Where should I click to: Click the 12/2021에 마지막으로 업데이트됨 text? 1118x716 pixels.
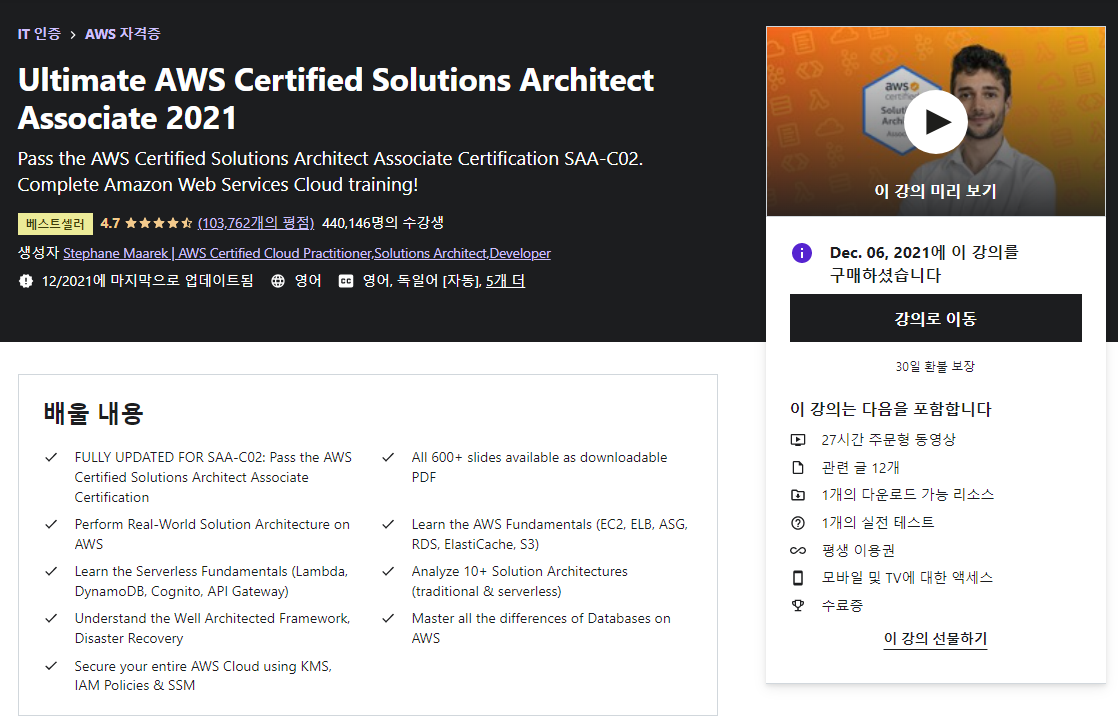tap(148, 281)
